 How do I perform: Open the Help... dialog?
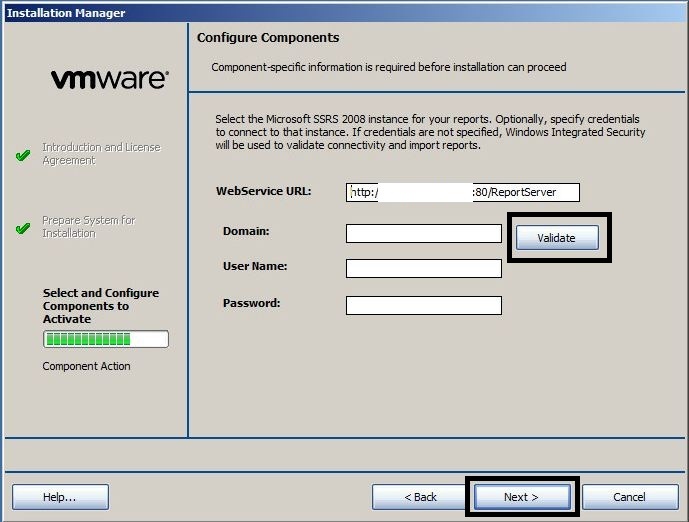point(60,497)
